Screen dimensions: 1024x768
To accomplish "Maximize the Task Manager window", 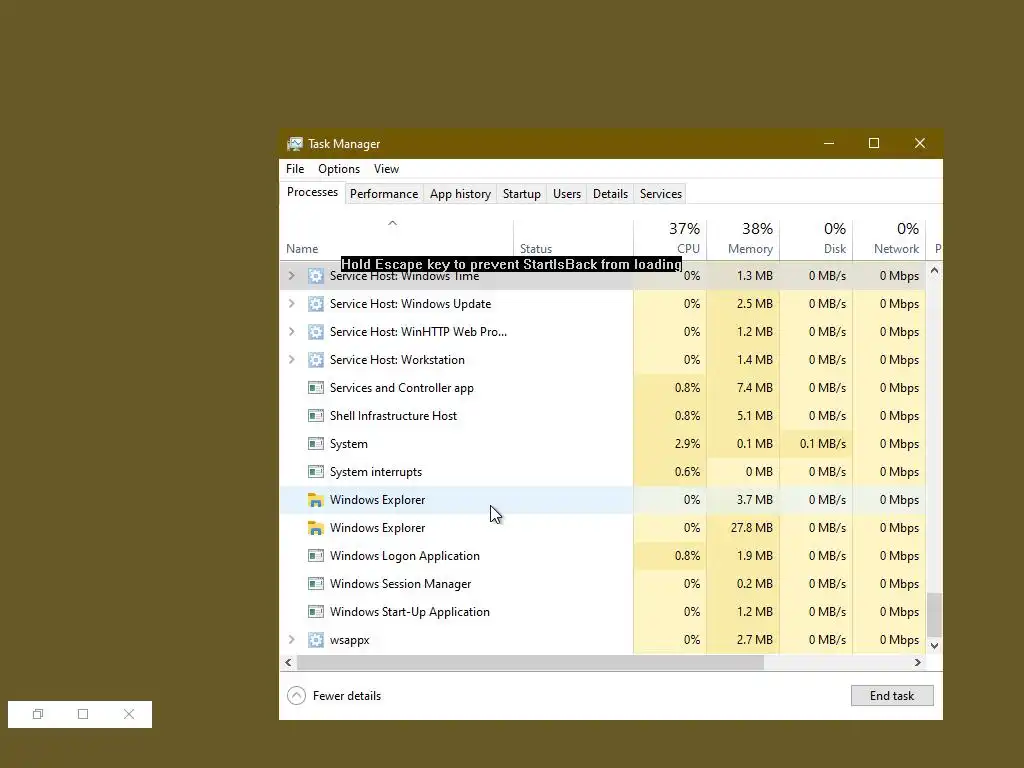I will pos(874,144).
